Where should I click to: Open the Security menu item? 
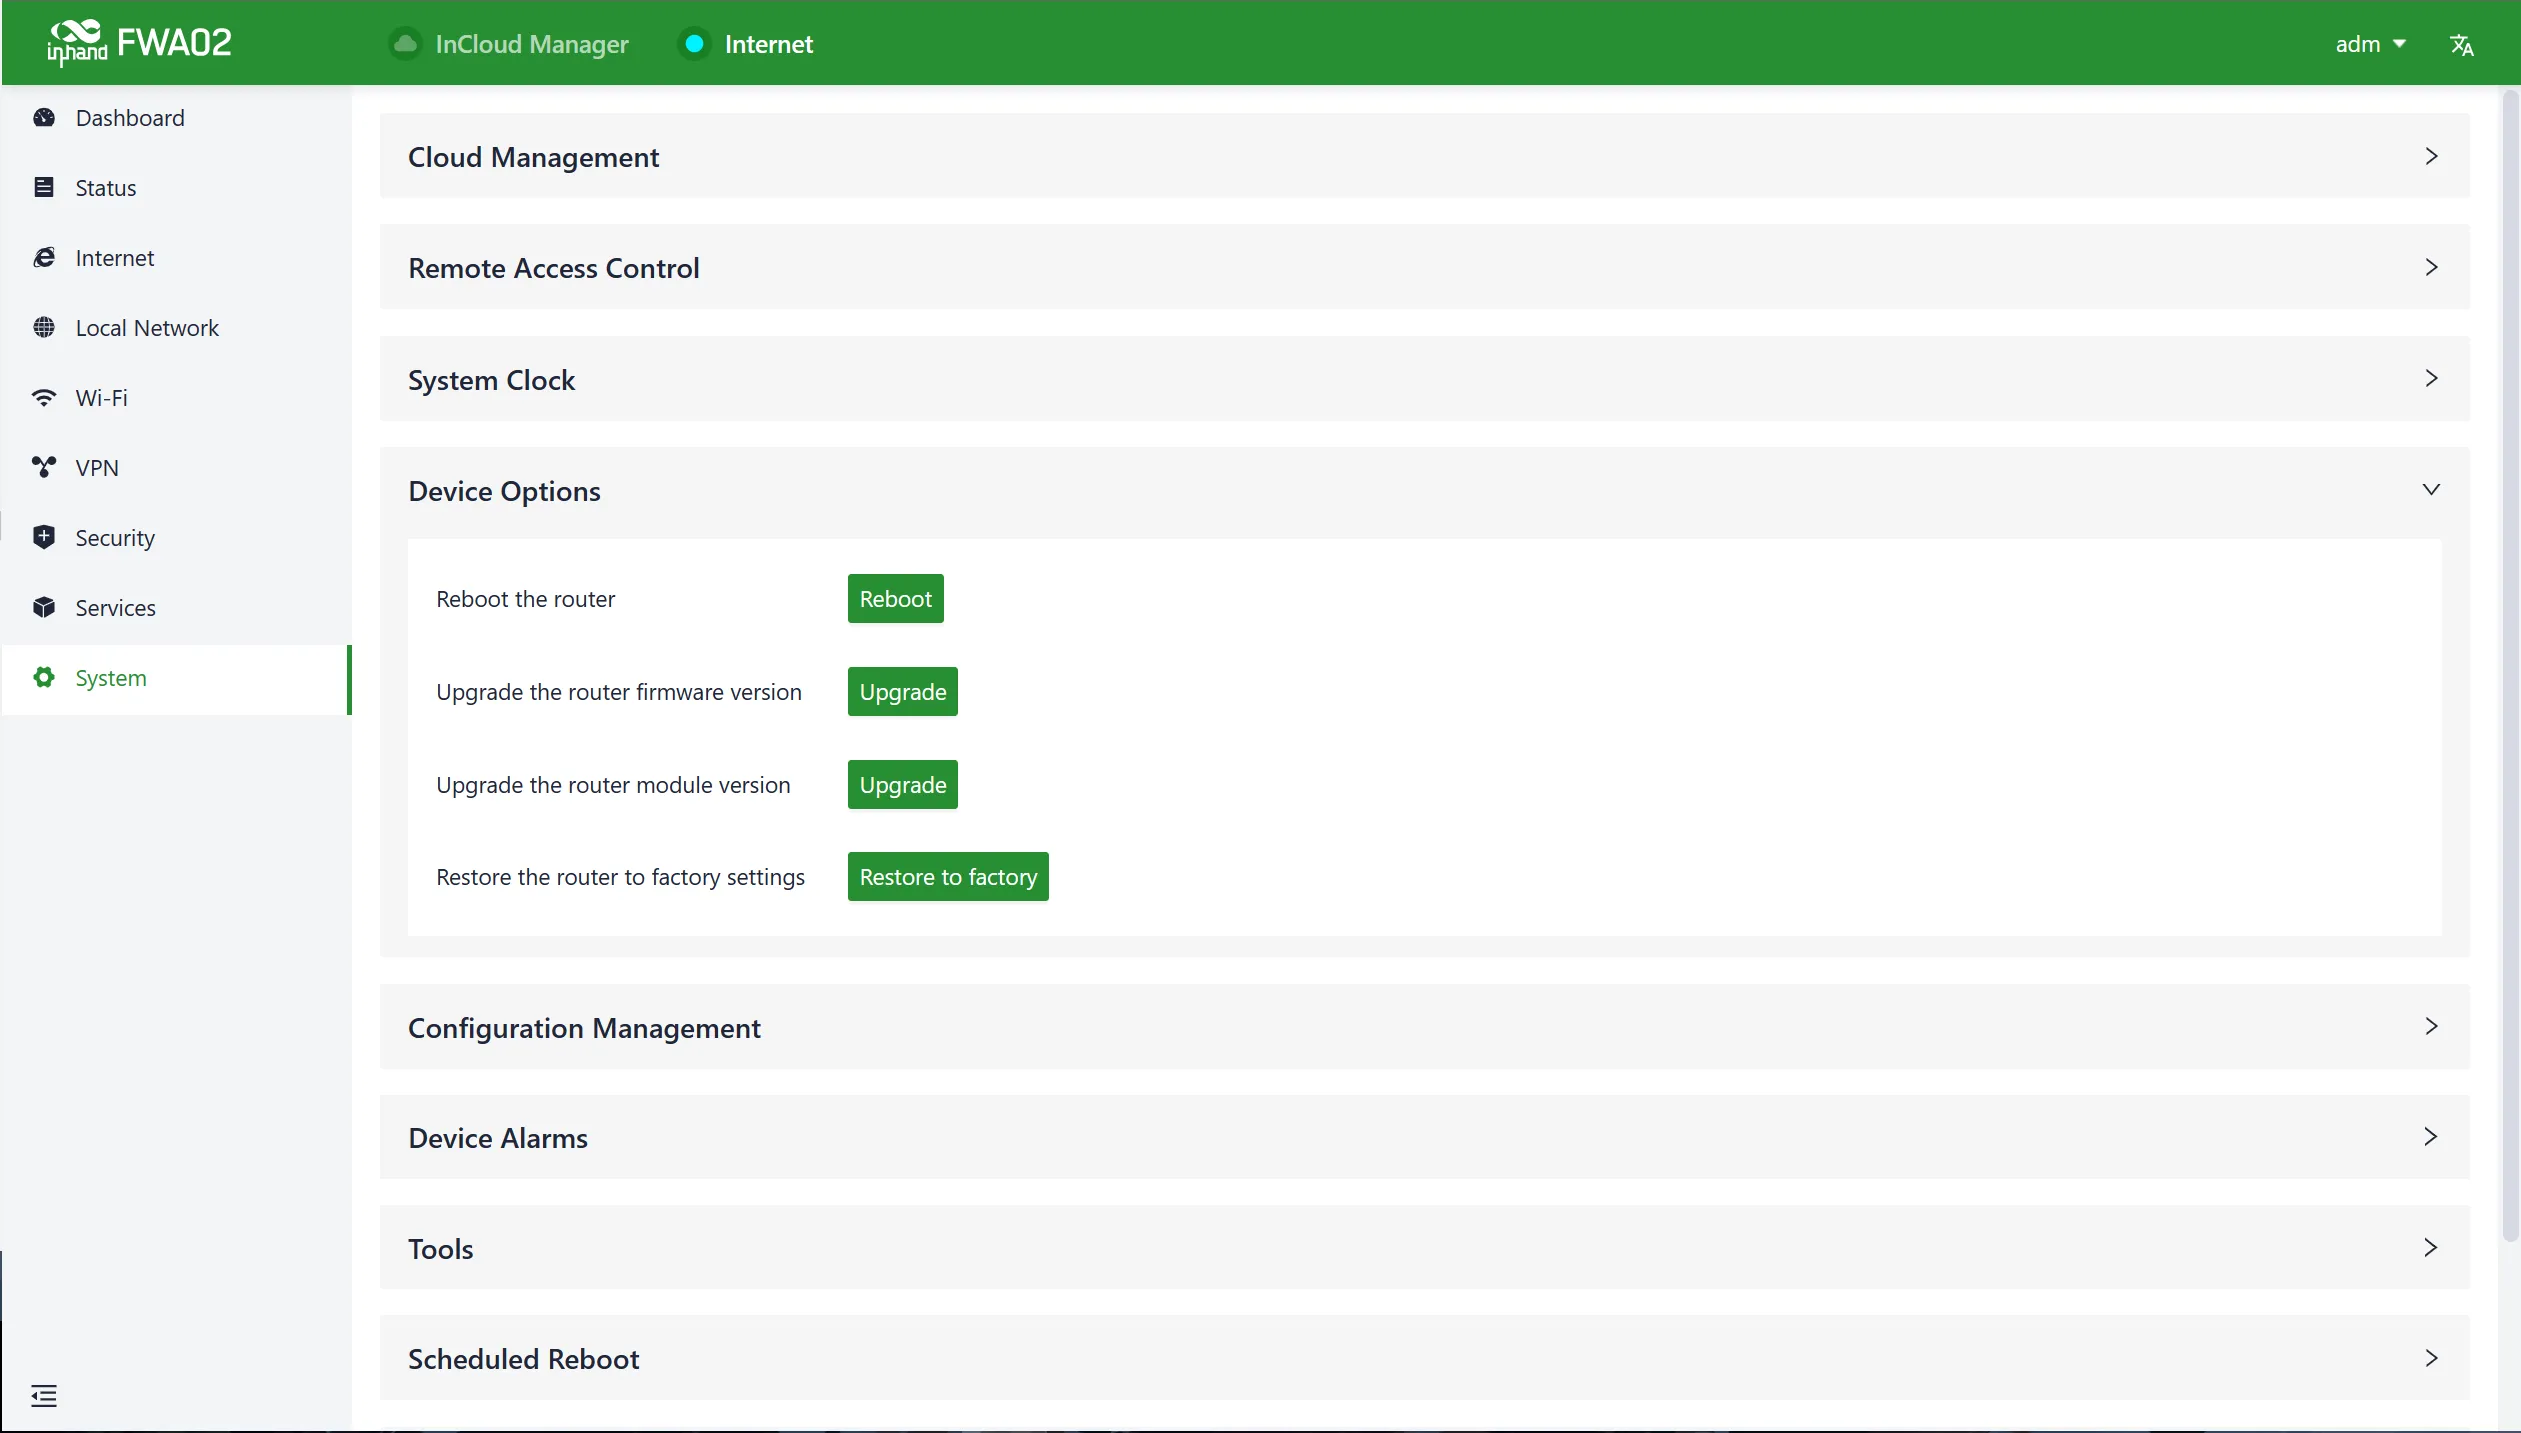coord(176,538)
